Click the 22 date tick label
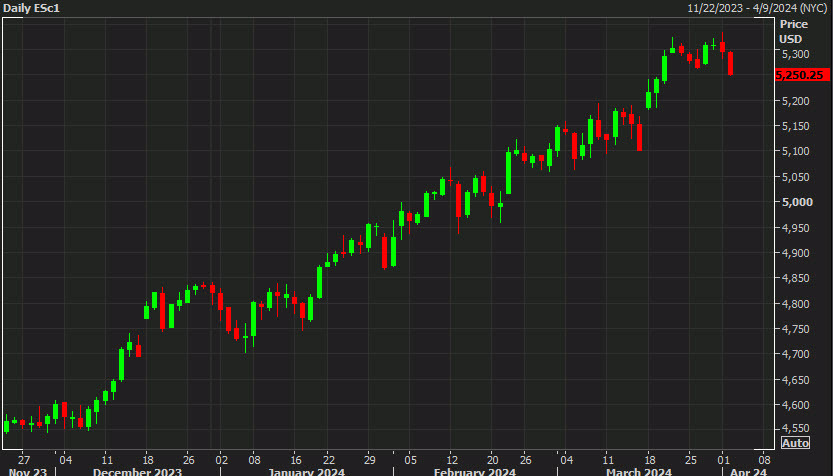The image size is (833, 476). click(329, 460)
